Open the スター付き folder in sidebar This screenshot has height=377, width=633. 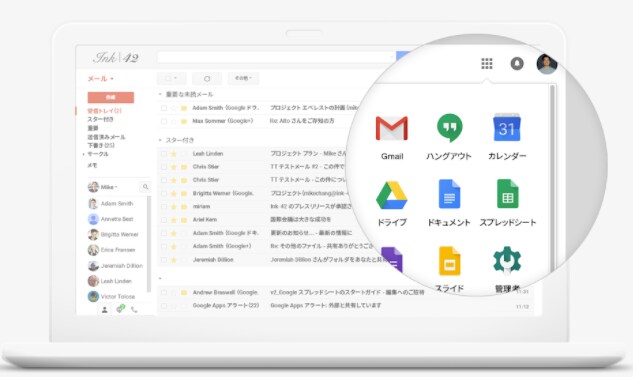[x=100, y=119]
